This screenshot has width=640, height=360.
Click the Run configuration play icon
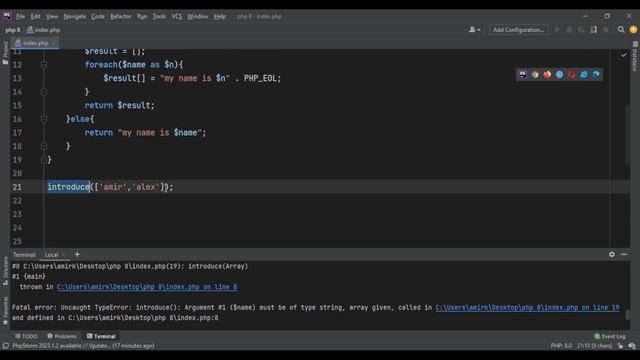coord(557,30)
